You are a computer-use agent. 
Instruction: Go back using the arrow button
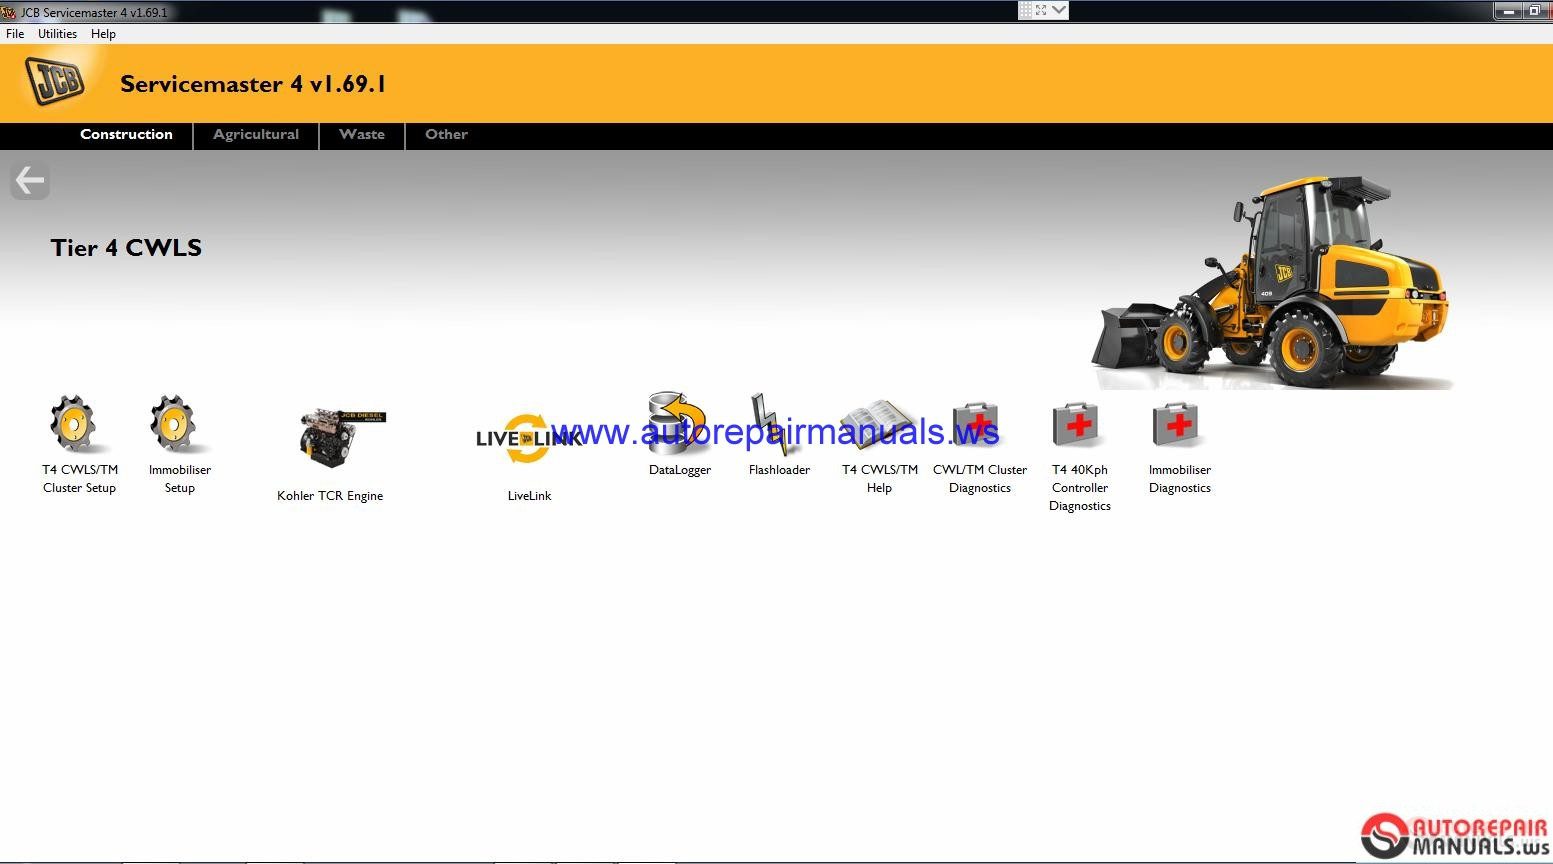[29, 180]
